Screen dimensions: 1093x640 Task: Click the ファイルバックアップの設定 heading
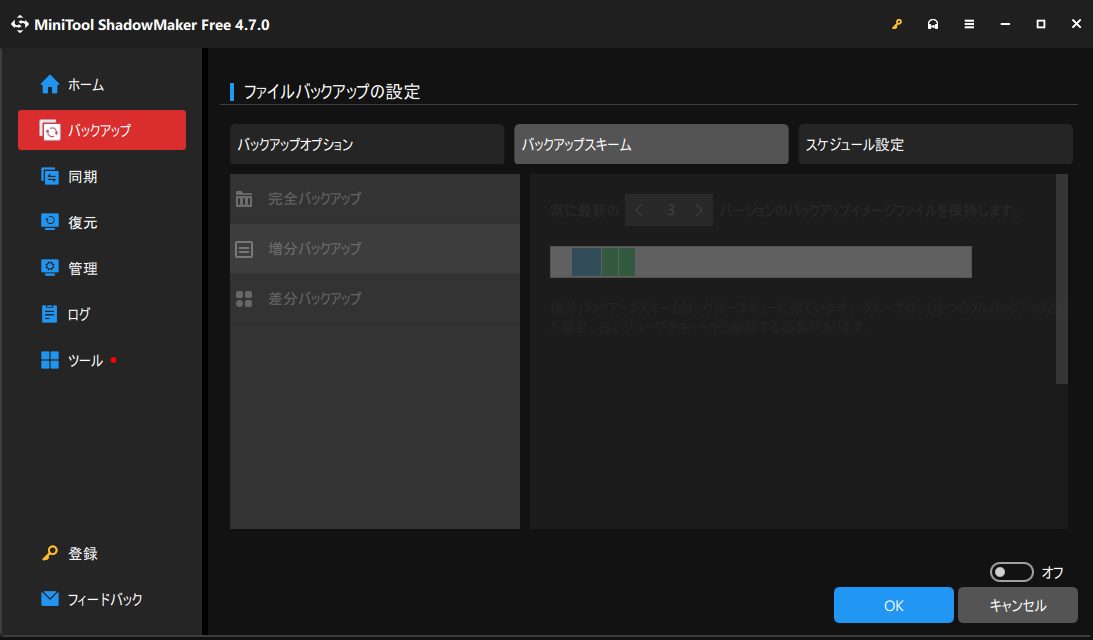coord(332,91)
